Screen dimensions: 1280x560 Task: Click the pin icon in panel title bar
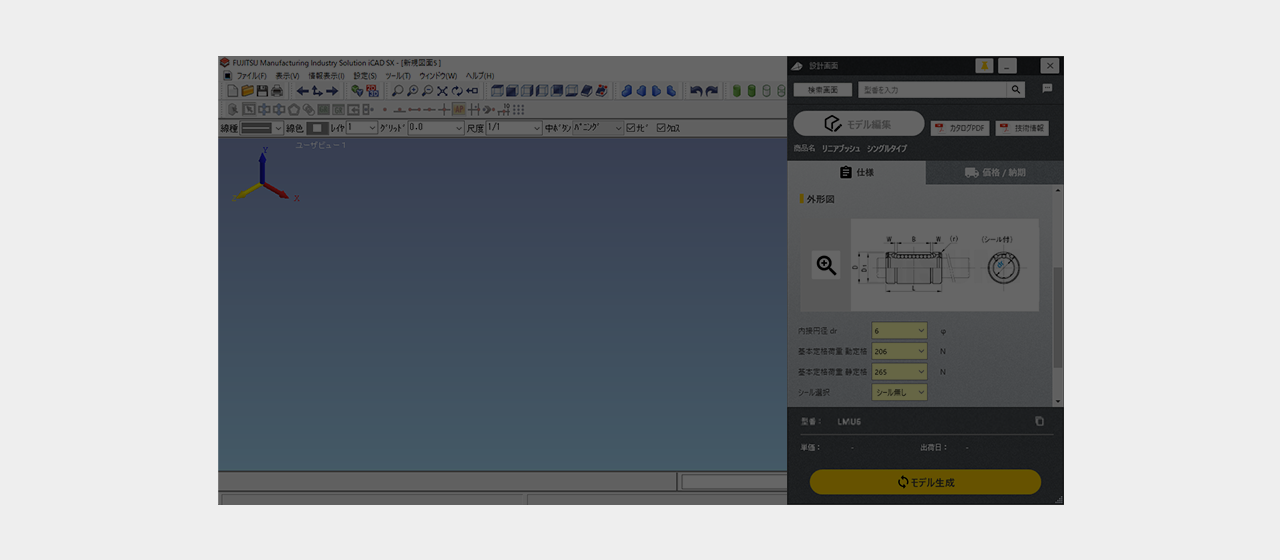pyautogui.click(x=984, y=66)
